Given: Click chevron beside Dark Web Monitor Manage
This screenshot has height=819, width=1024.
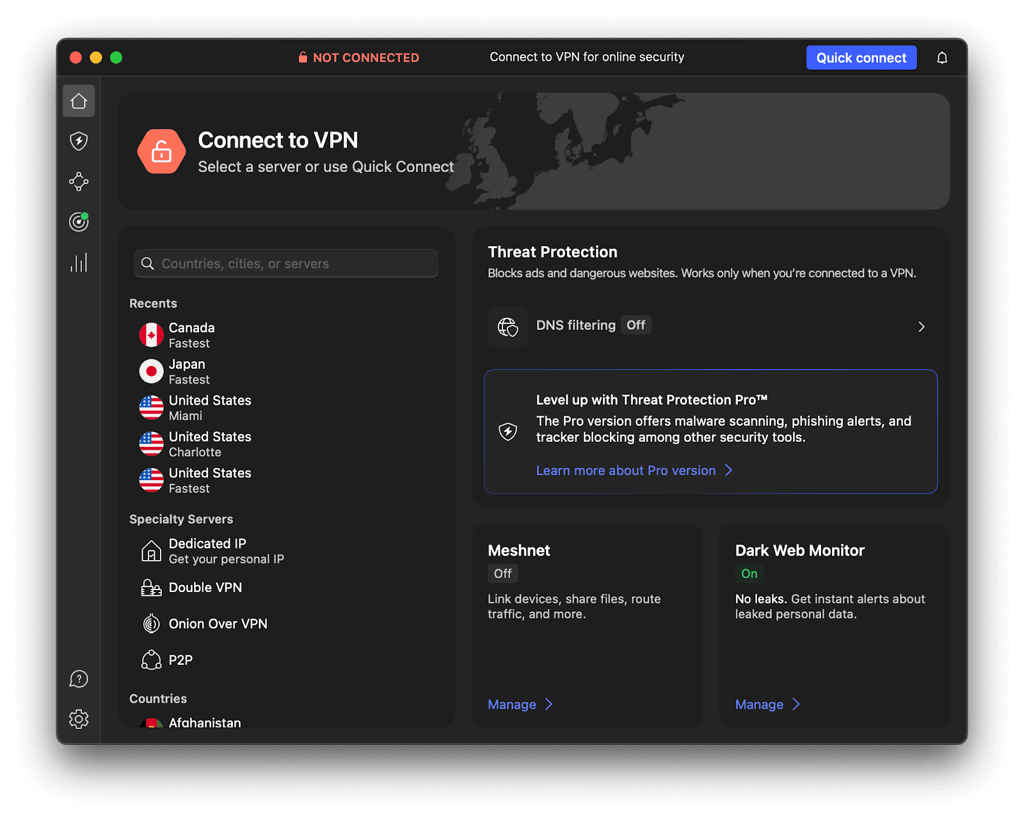Looking at the screenshot, I should coord(796,704).
